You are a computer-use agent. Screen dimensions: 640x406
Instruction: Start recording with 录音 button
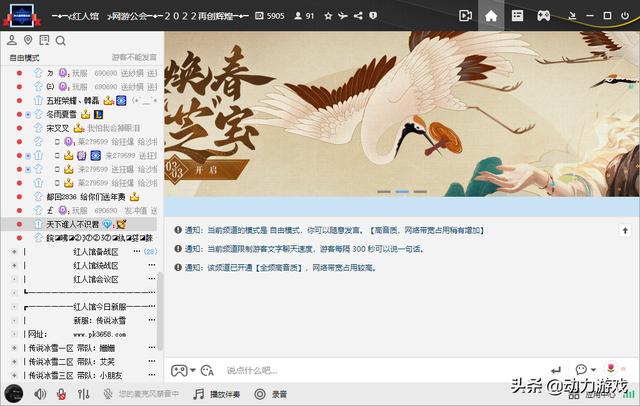click(271, 394)
